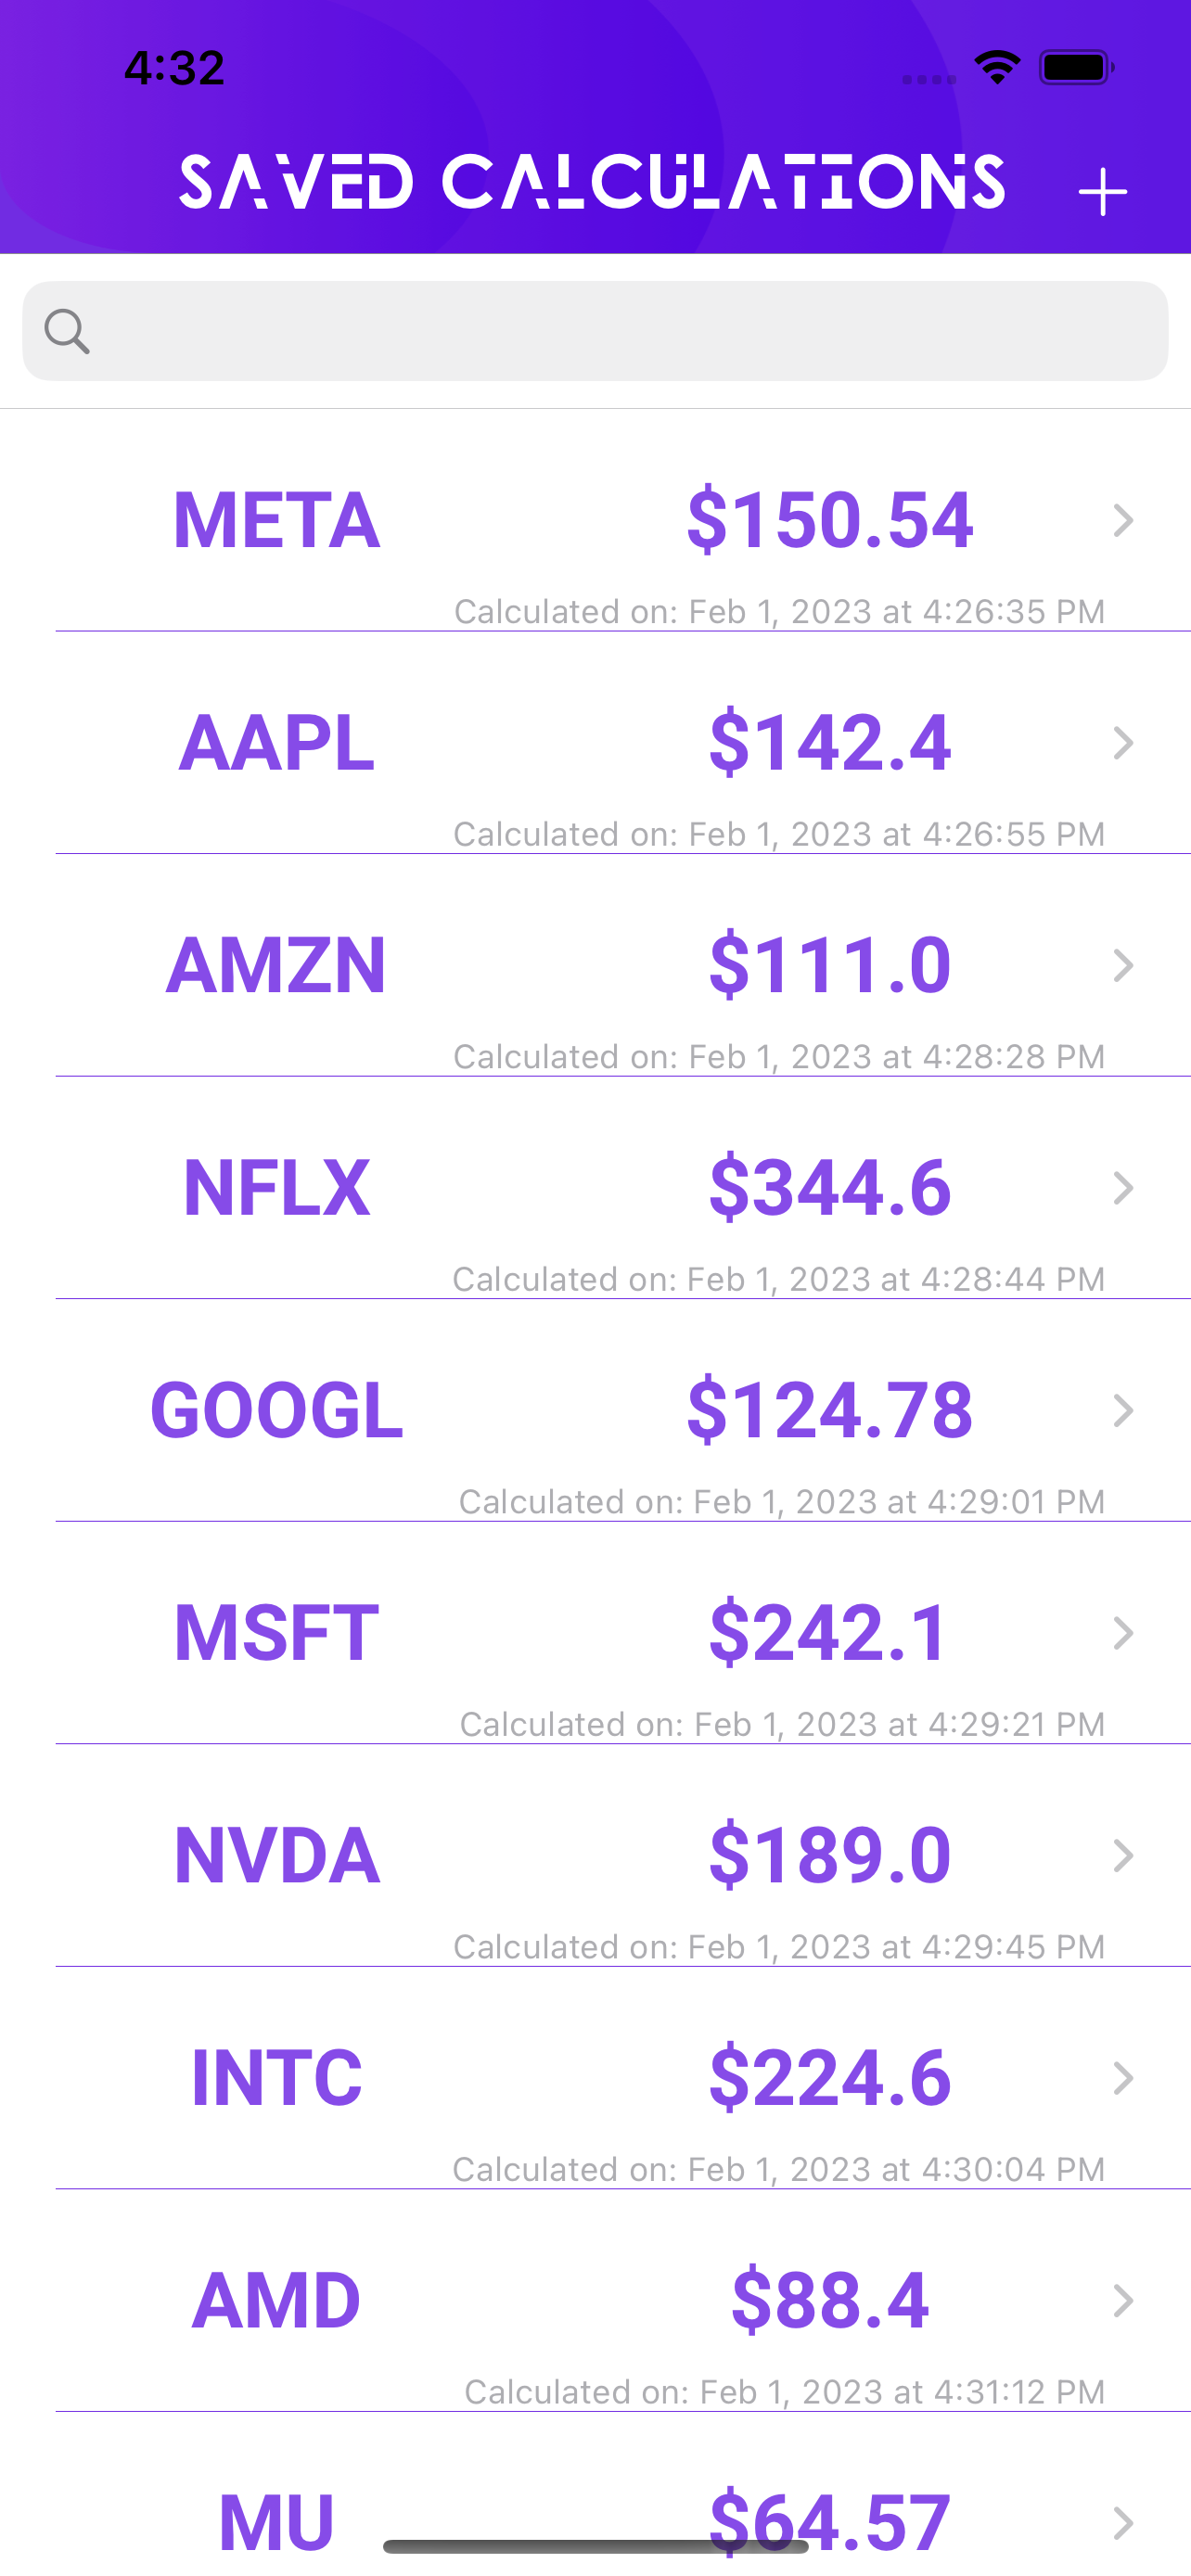The width and height of the screenshot is (1191, 2576).
Task: Expand the AMZN row chevron
Action: pyautogui.click(x=1123, y=965)
